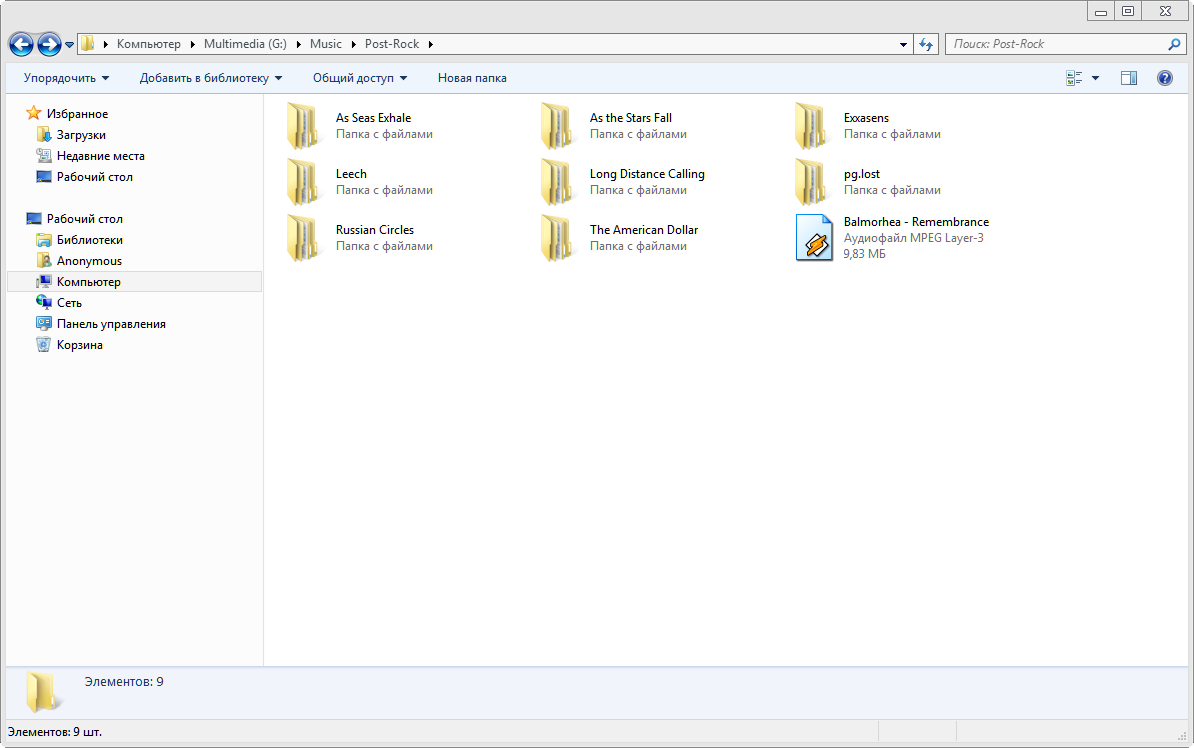1194x748 pixels.
Task: Click the Balmorhea - Remembrance file name
Action: click(x=916, y=222)
